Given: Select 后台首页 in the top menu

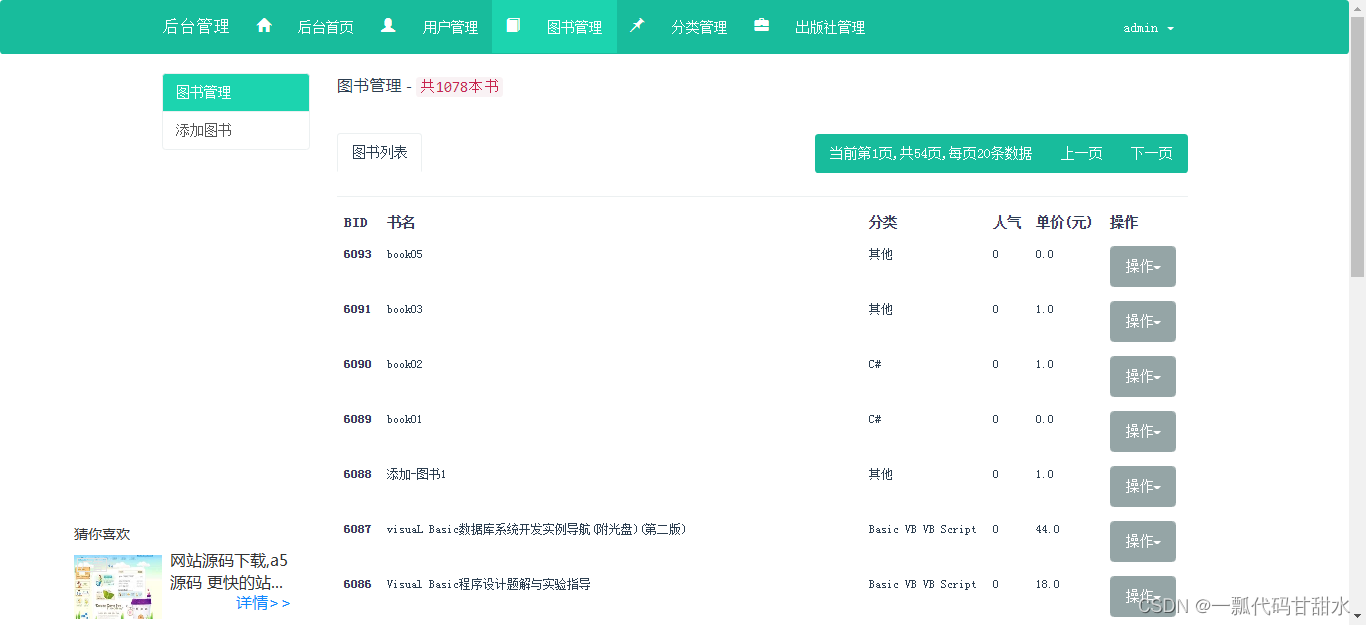Looking at the screenshot, I should (325, 27).
